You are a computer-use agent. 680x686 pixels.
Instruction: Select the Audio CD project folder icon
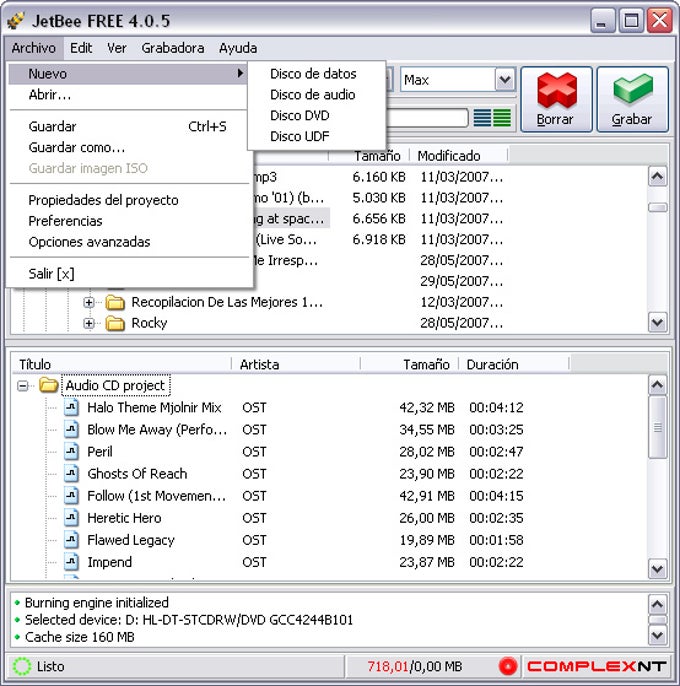[x=48, y=385]
